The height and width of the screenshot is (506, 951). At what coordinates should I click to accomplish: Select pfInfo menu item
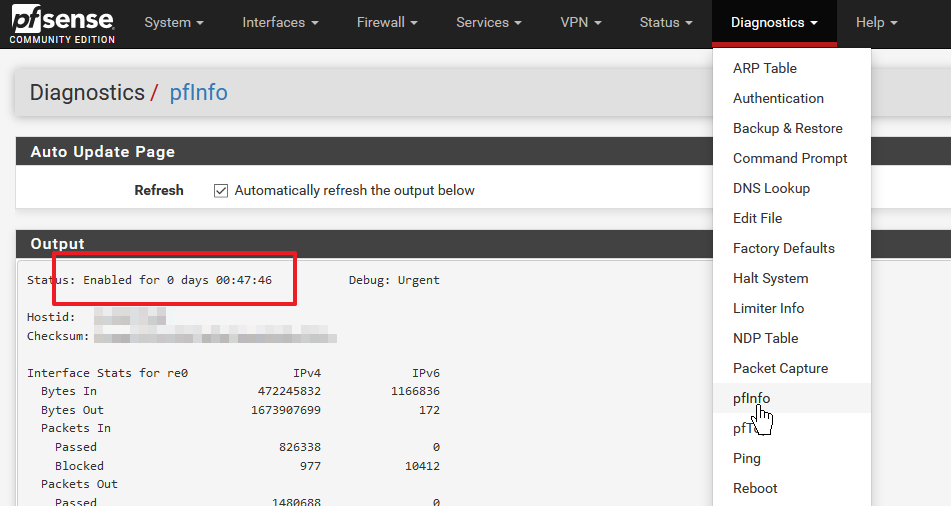point(791,398)
